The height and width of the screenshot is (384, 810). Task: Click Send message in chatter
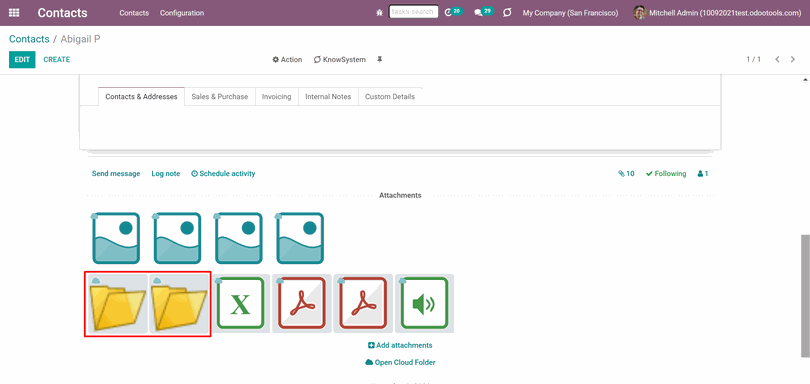pos(116,174)
